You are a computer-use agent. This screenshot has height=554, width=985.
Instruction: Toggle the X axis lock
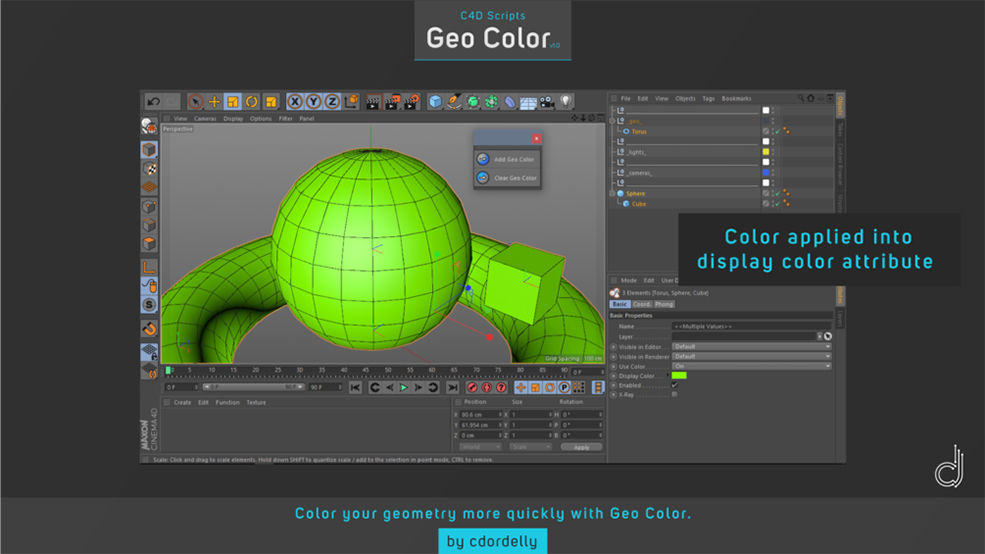tap(295, 101)
